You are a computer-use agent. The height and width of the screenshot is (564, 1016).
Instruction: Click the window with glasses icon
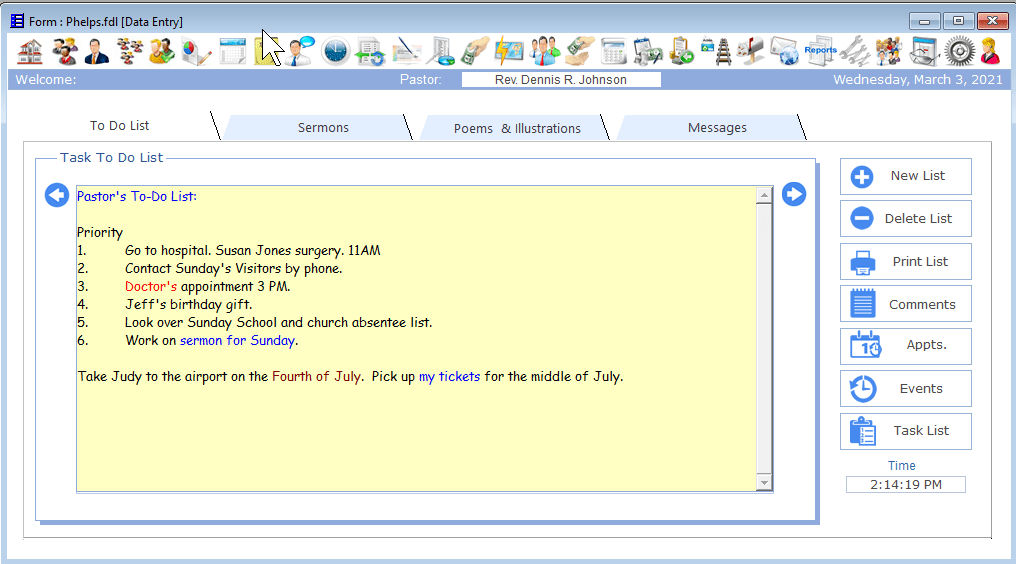point(924,51)
